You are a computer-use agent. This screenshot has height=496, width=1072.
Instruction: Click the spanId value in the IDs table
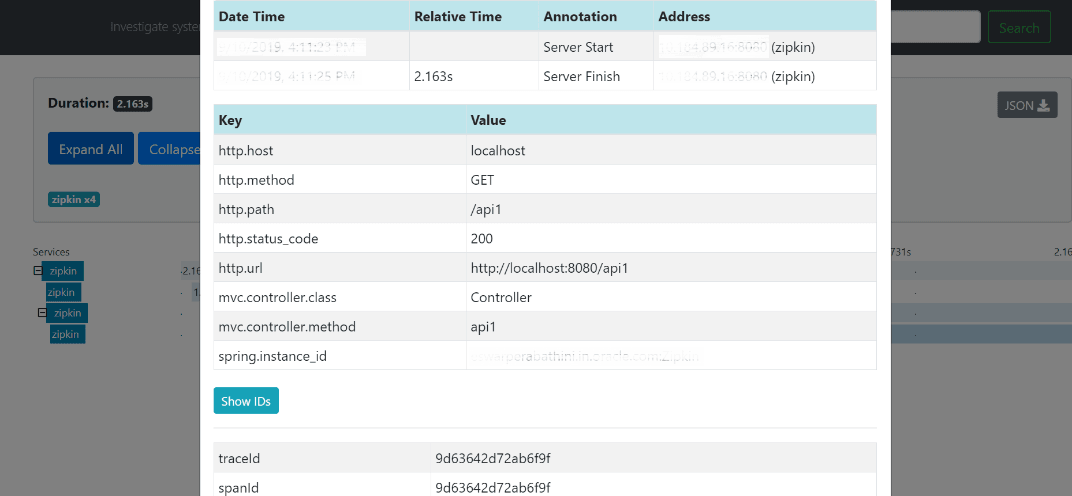point(492,487)
